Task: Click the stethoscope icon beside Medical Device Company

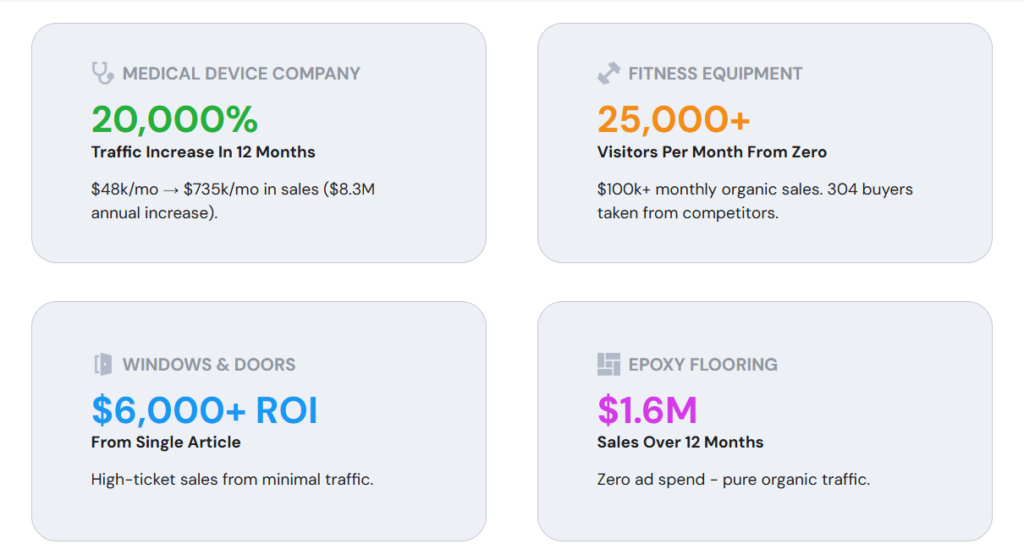Action: click(103, 73)
